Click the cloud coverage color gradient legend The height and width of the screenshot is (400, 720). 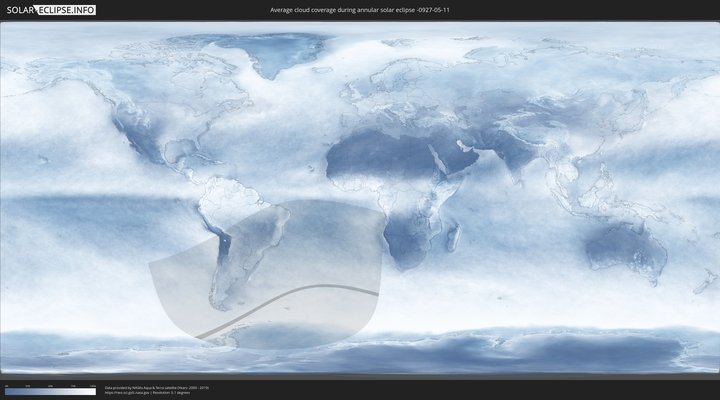point(50,391)
